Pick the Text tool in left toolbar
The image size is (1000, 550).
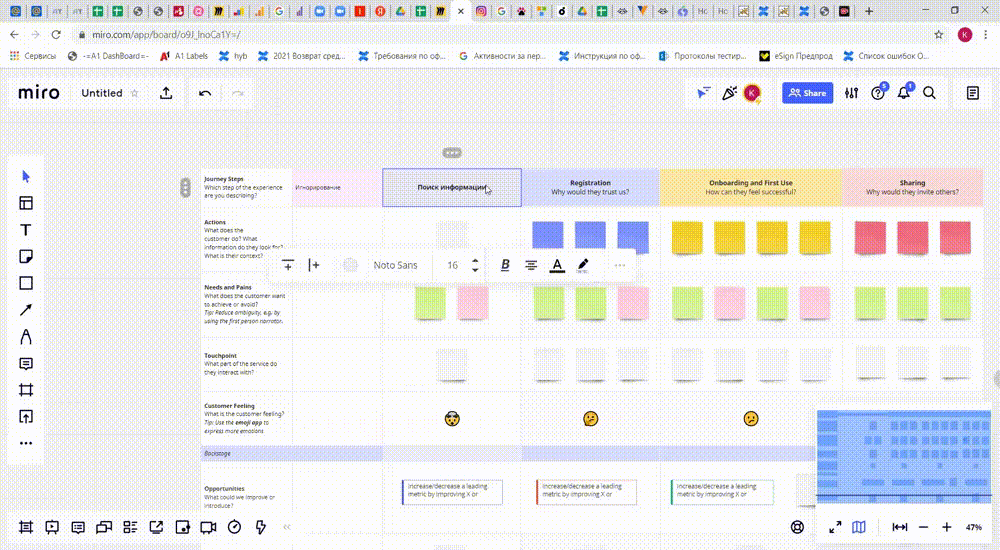tap(27, 230)
